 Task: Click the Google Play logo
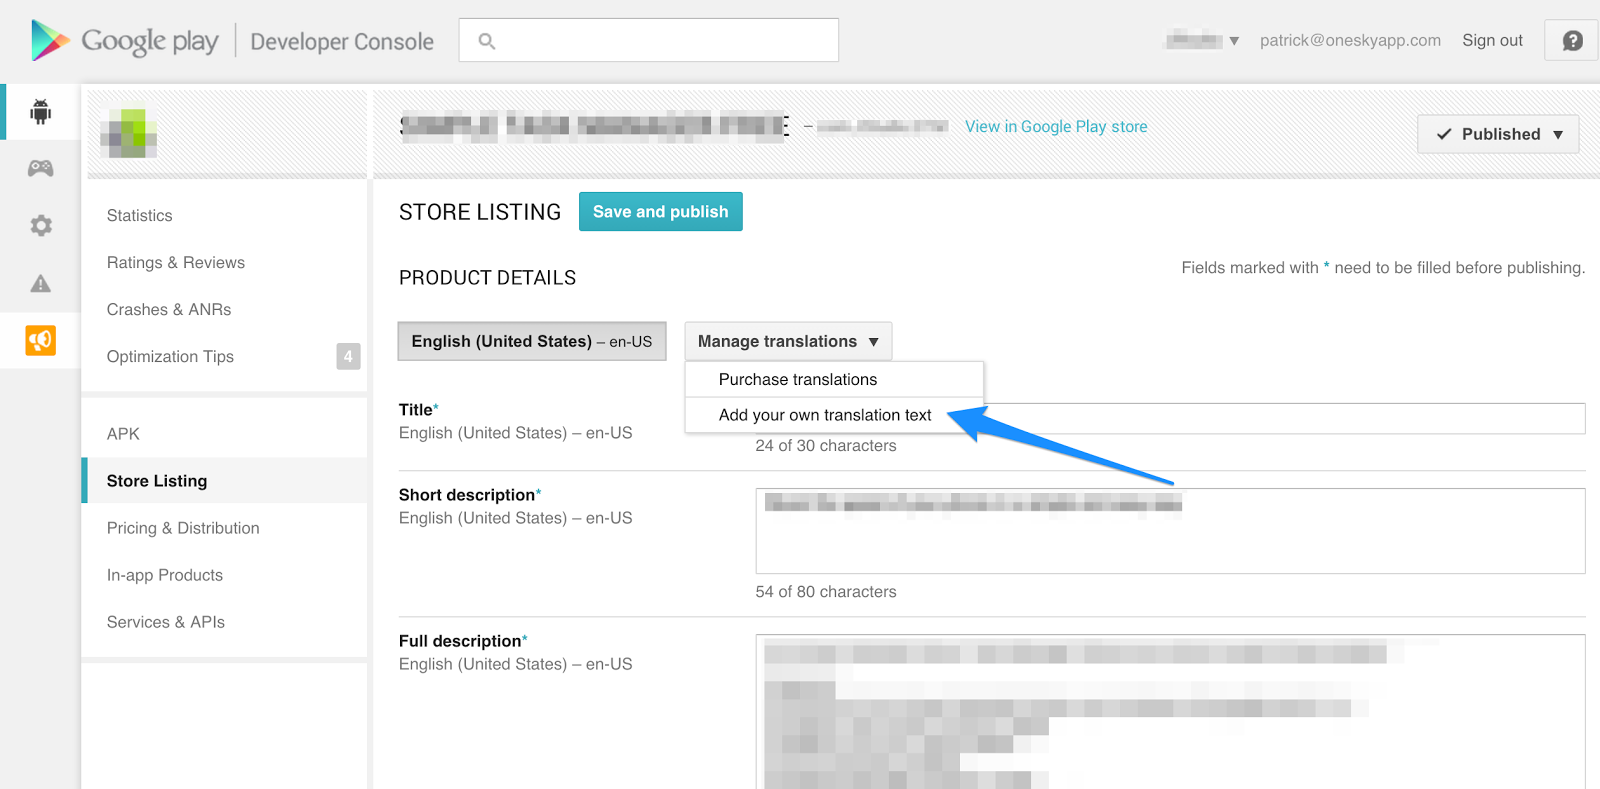[125, 41]
